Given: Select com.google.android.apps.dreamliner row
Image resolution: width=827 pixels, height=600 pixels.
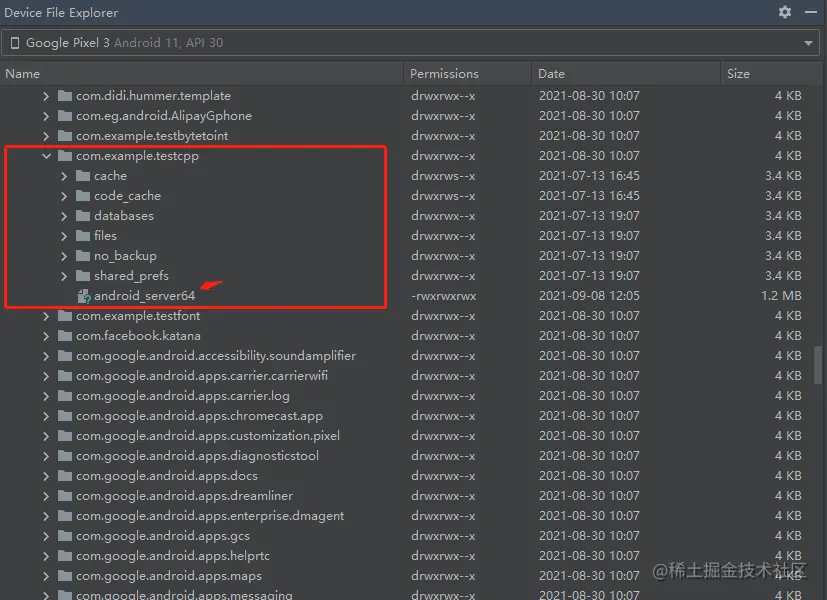Looking at the screenshot, I should [411, 496].
